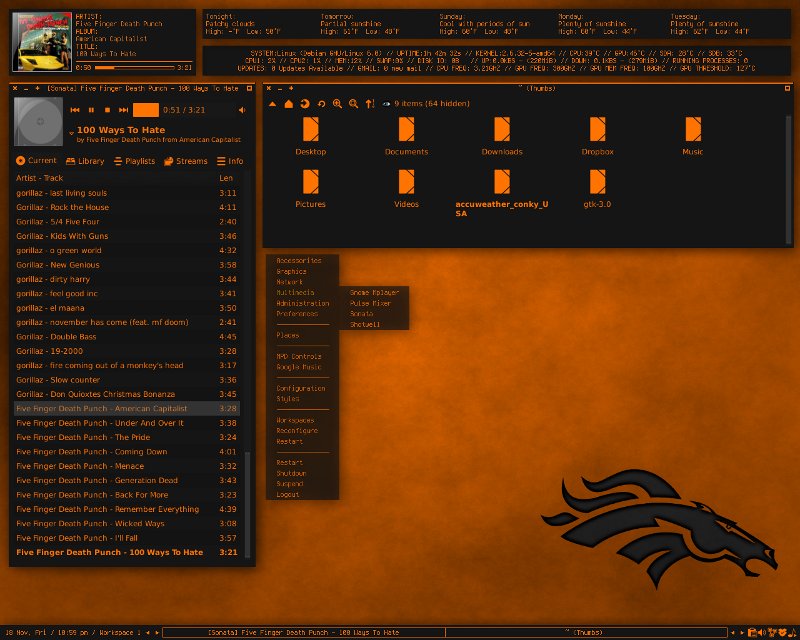Select the Documents folder
Screen dimensions: 800x640
click(407, 136)
